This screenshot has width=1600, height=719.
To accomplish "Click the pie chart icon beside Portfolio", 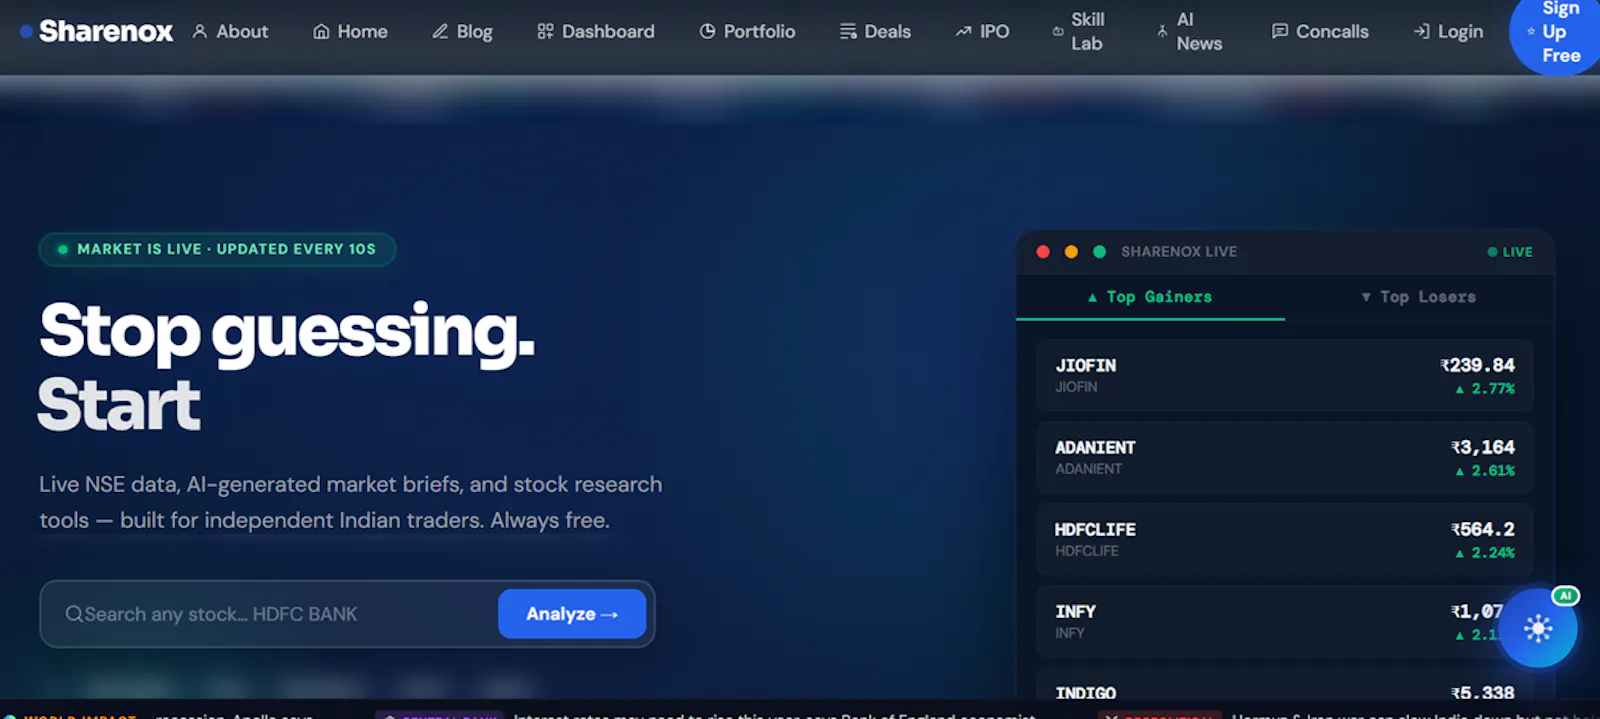I will pos(707,32).
